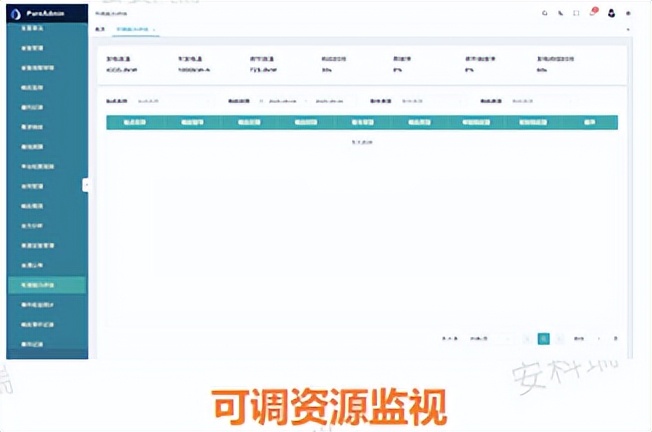Collapse sidebar using the edge handle
The width and height of the screenshot is (652, 432).
[x=86, y=185]
